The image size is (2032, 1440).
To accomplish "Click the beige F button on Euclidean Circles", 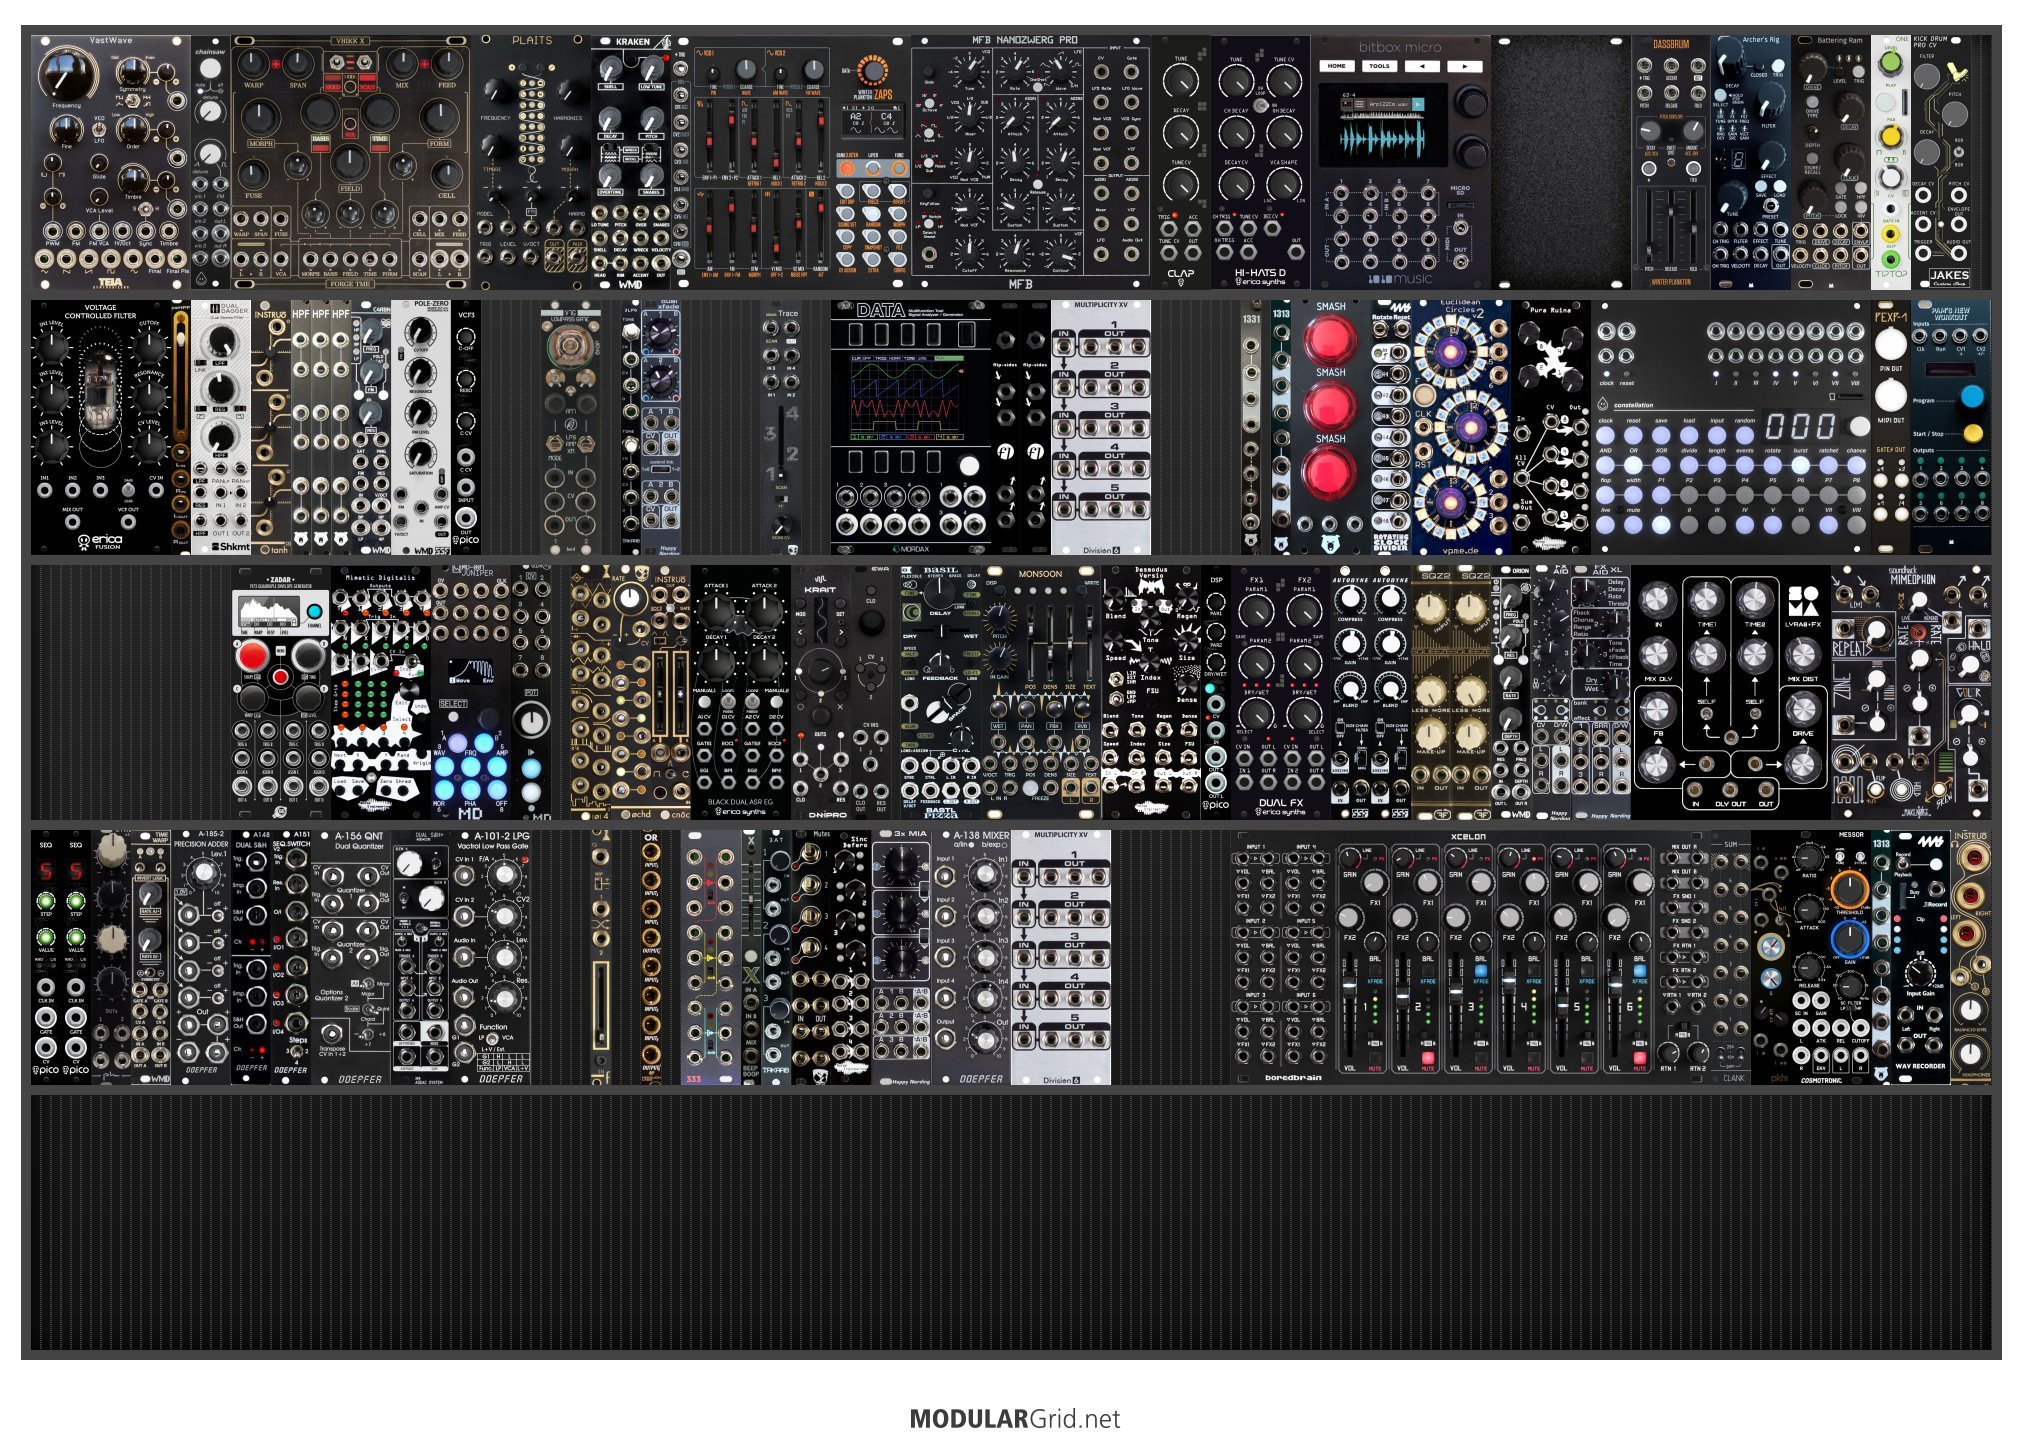I will (x=1425, y=396).
